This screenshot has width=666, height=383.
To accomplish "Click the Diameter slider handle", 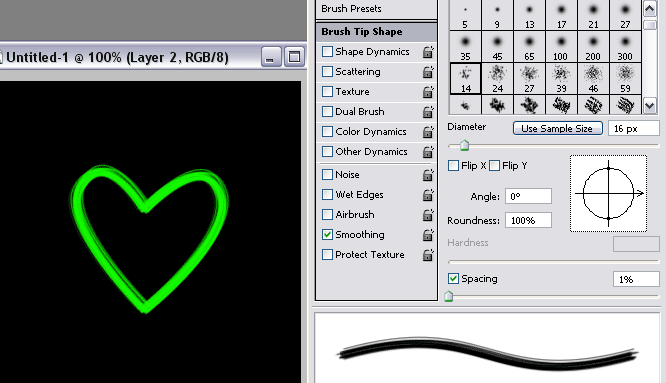I will click(464, 146).
